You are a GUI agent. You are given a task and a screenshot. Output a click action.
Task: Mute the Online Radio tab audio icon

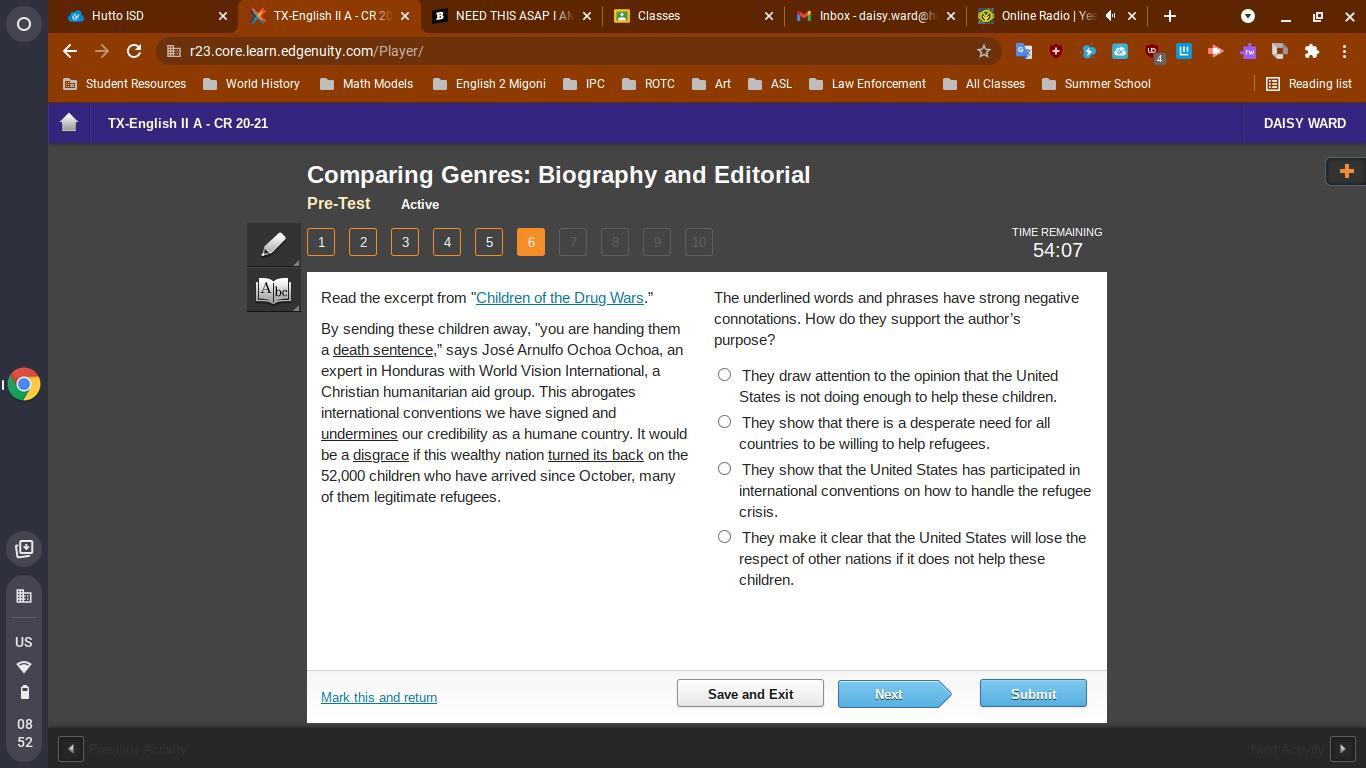click(x=1110, y=16)
